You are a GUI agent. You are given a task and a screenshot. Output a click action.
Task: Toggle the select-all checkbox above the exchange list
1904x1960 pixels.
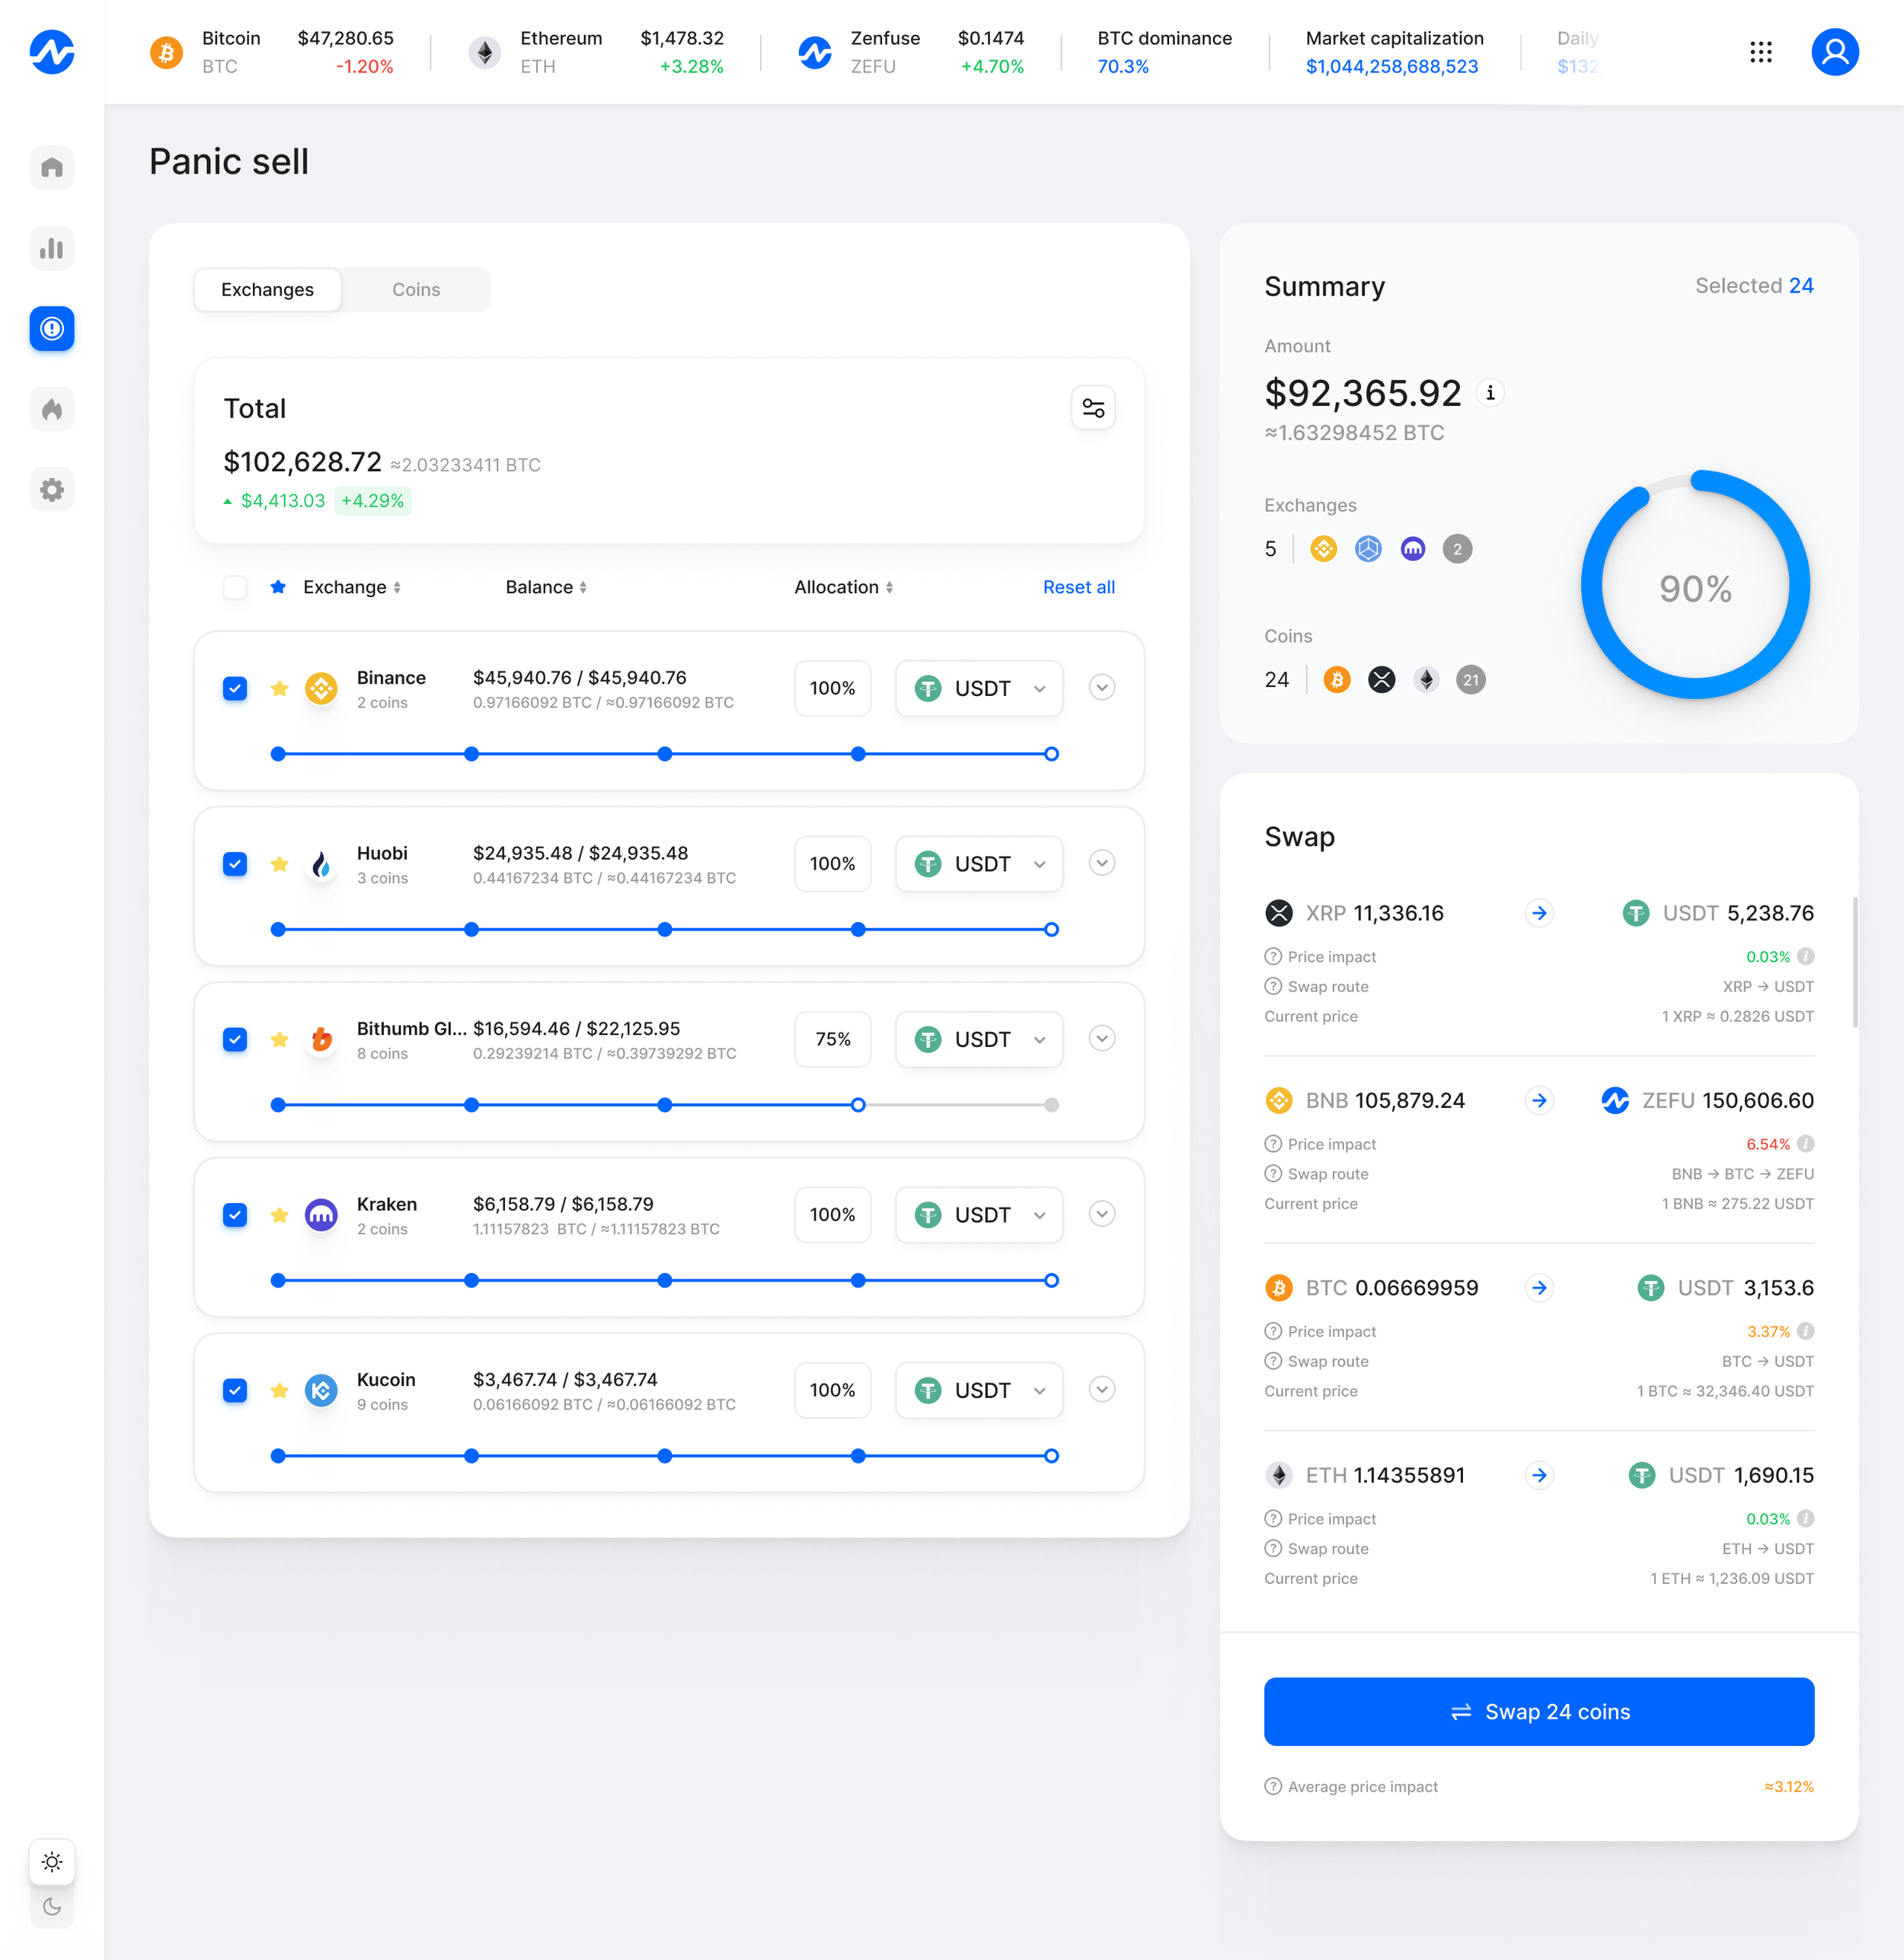235,587
